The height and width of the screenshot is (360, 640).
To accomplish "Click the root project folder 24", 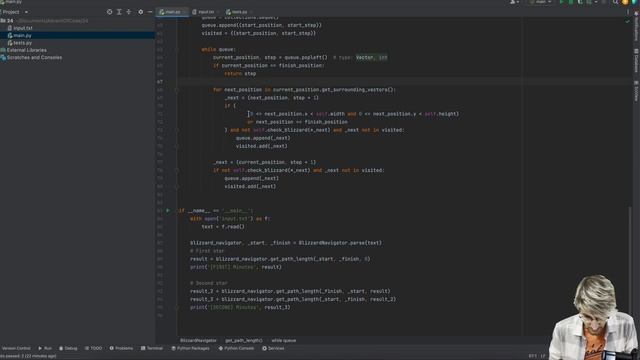I will click(10, 20).
